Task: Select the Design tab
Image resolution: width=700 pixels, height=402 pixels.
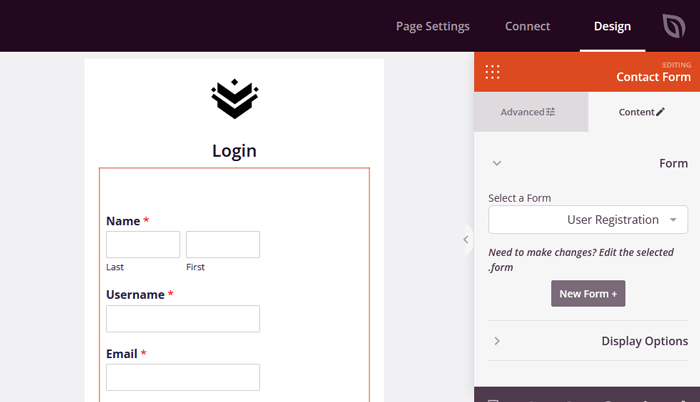Action: (612, 26)
